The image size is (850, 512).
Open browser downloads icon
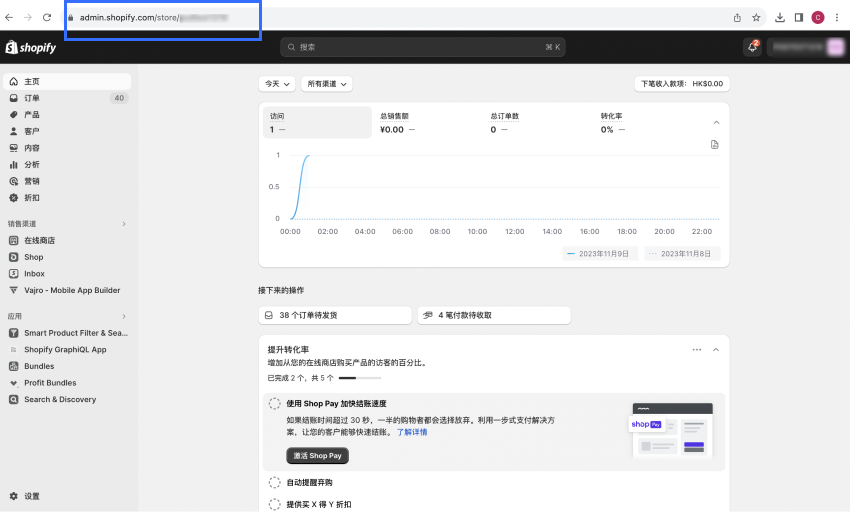coord(779,17)
